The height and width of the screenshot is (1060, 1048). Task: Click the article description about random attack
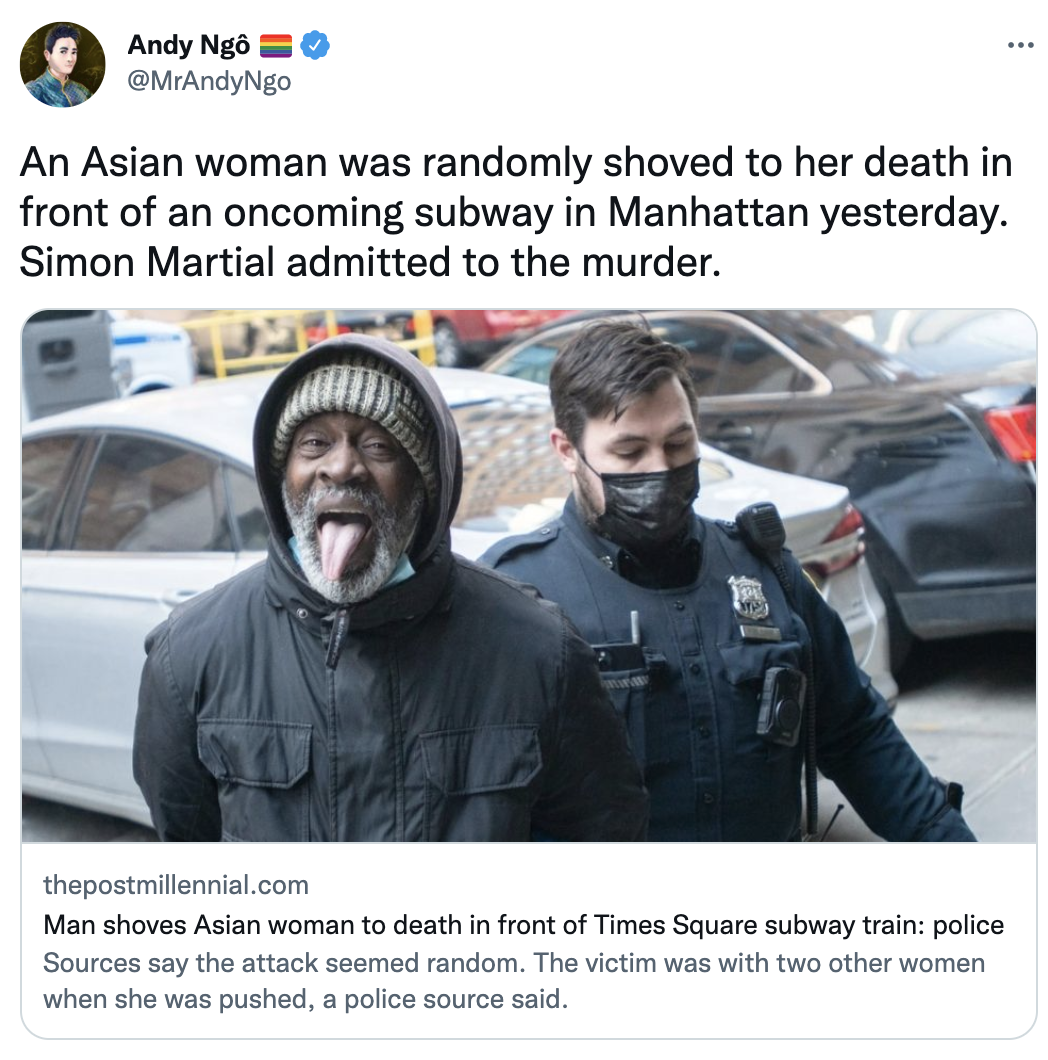click(514, 981)
